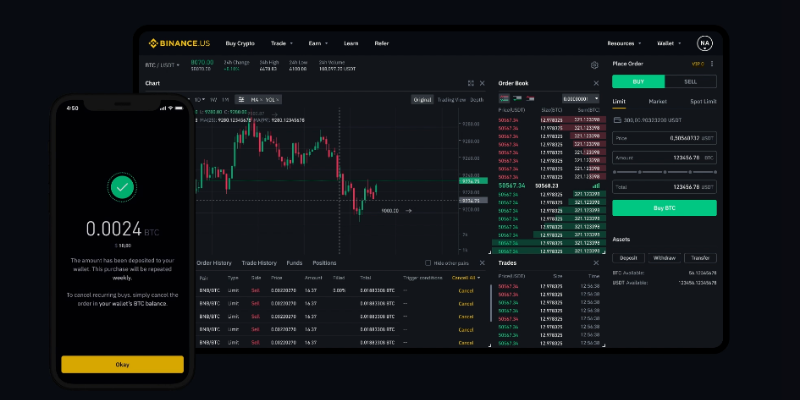Screen dimensions: 800x400
Task: Open Buy Crypto in the navigation bar
Action: (x=240, y=43)
